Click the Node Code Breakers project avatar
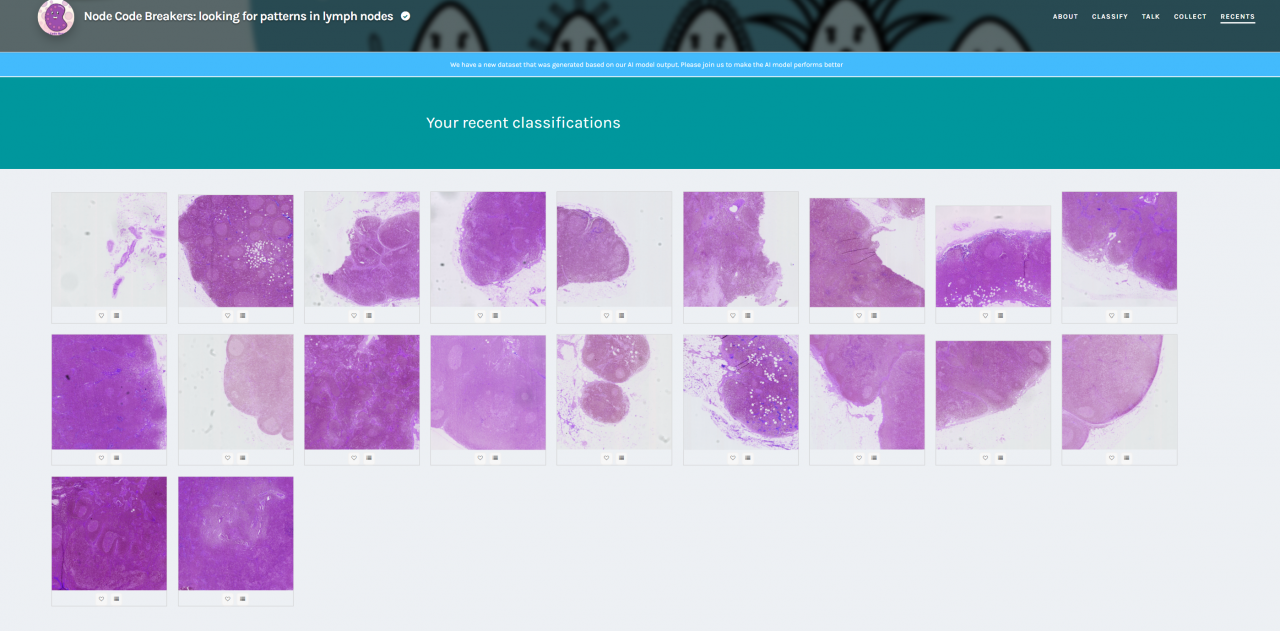1280x631 pixels. click(x=56, y=17)
